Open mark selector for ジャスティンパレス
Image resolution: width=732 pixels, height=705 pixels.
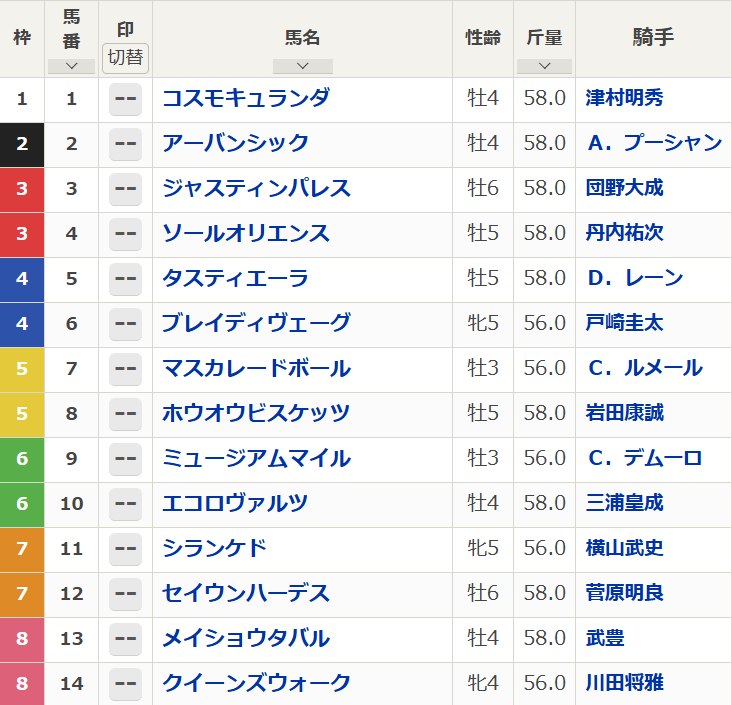125,189
